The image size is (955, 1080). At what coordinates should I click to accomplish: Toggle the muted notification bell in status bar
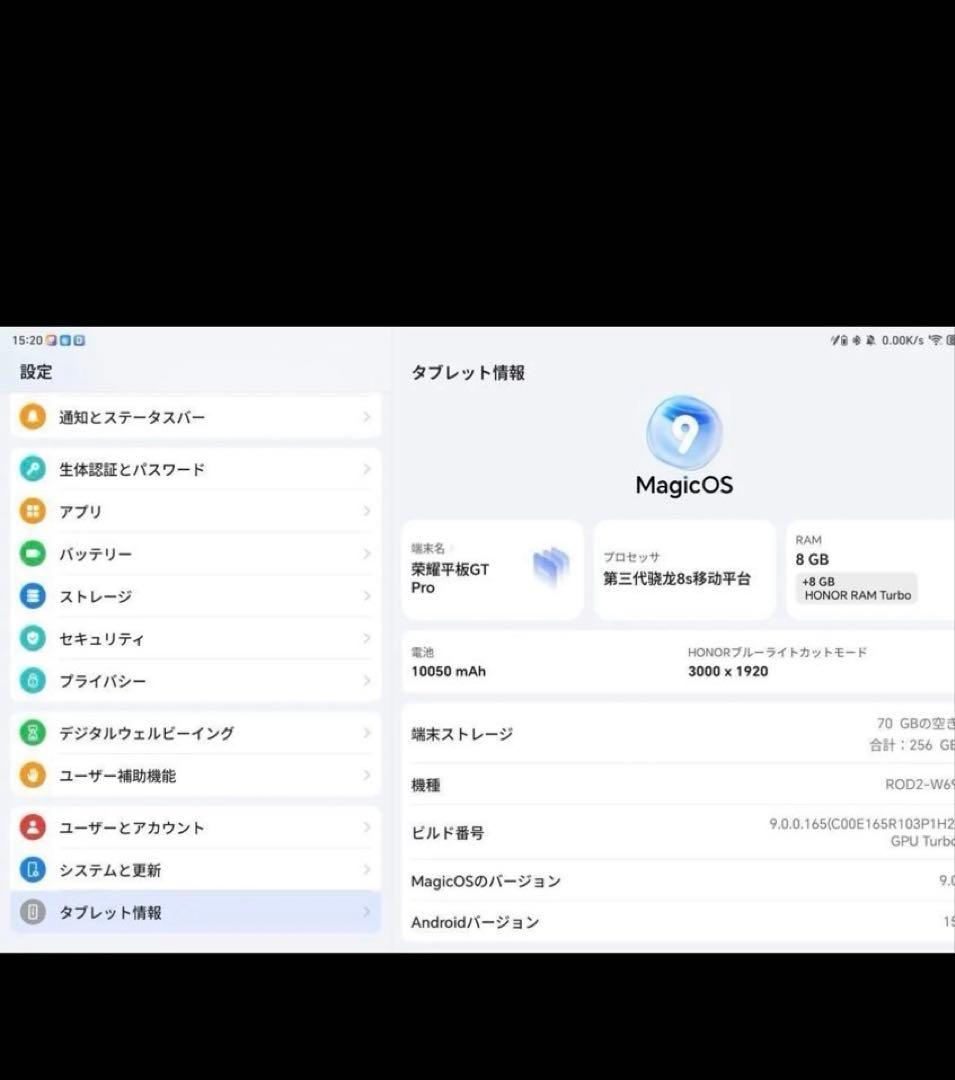pyautogui.click(x=871, y=340)
